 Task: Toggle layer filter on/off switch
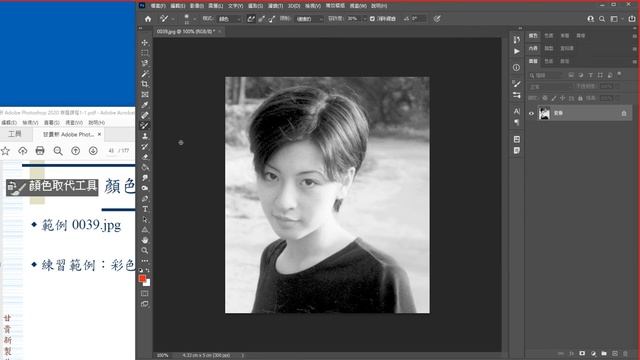[620, 74]
